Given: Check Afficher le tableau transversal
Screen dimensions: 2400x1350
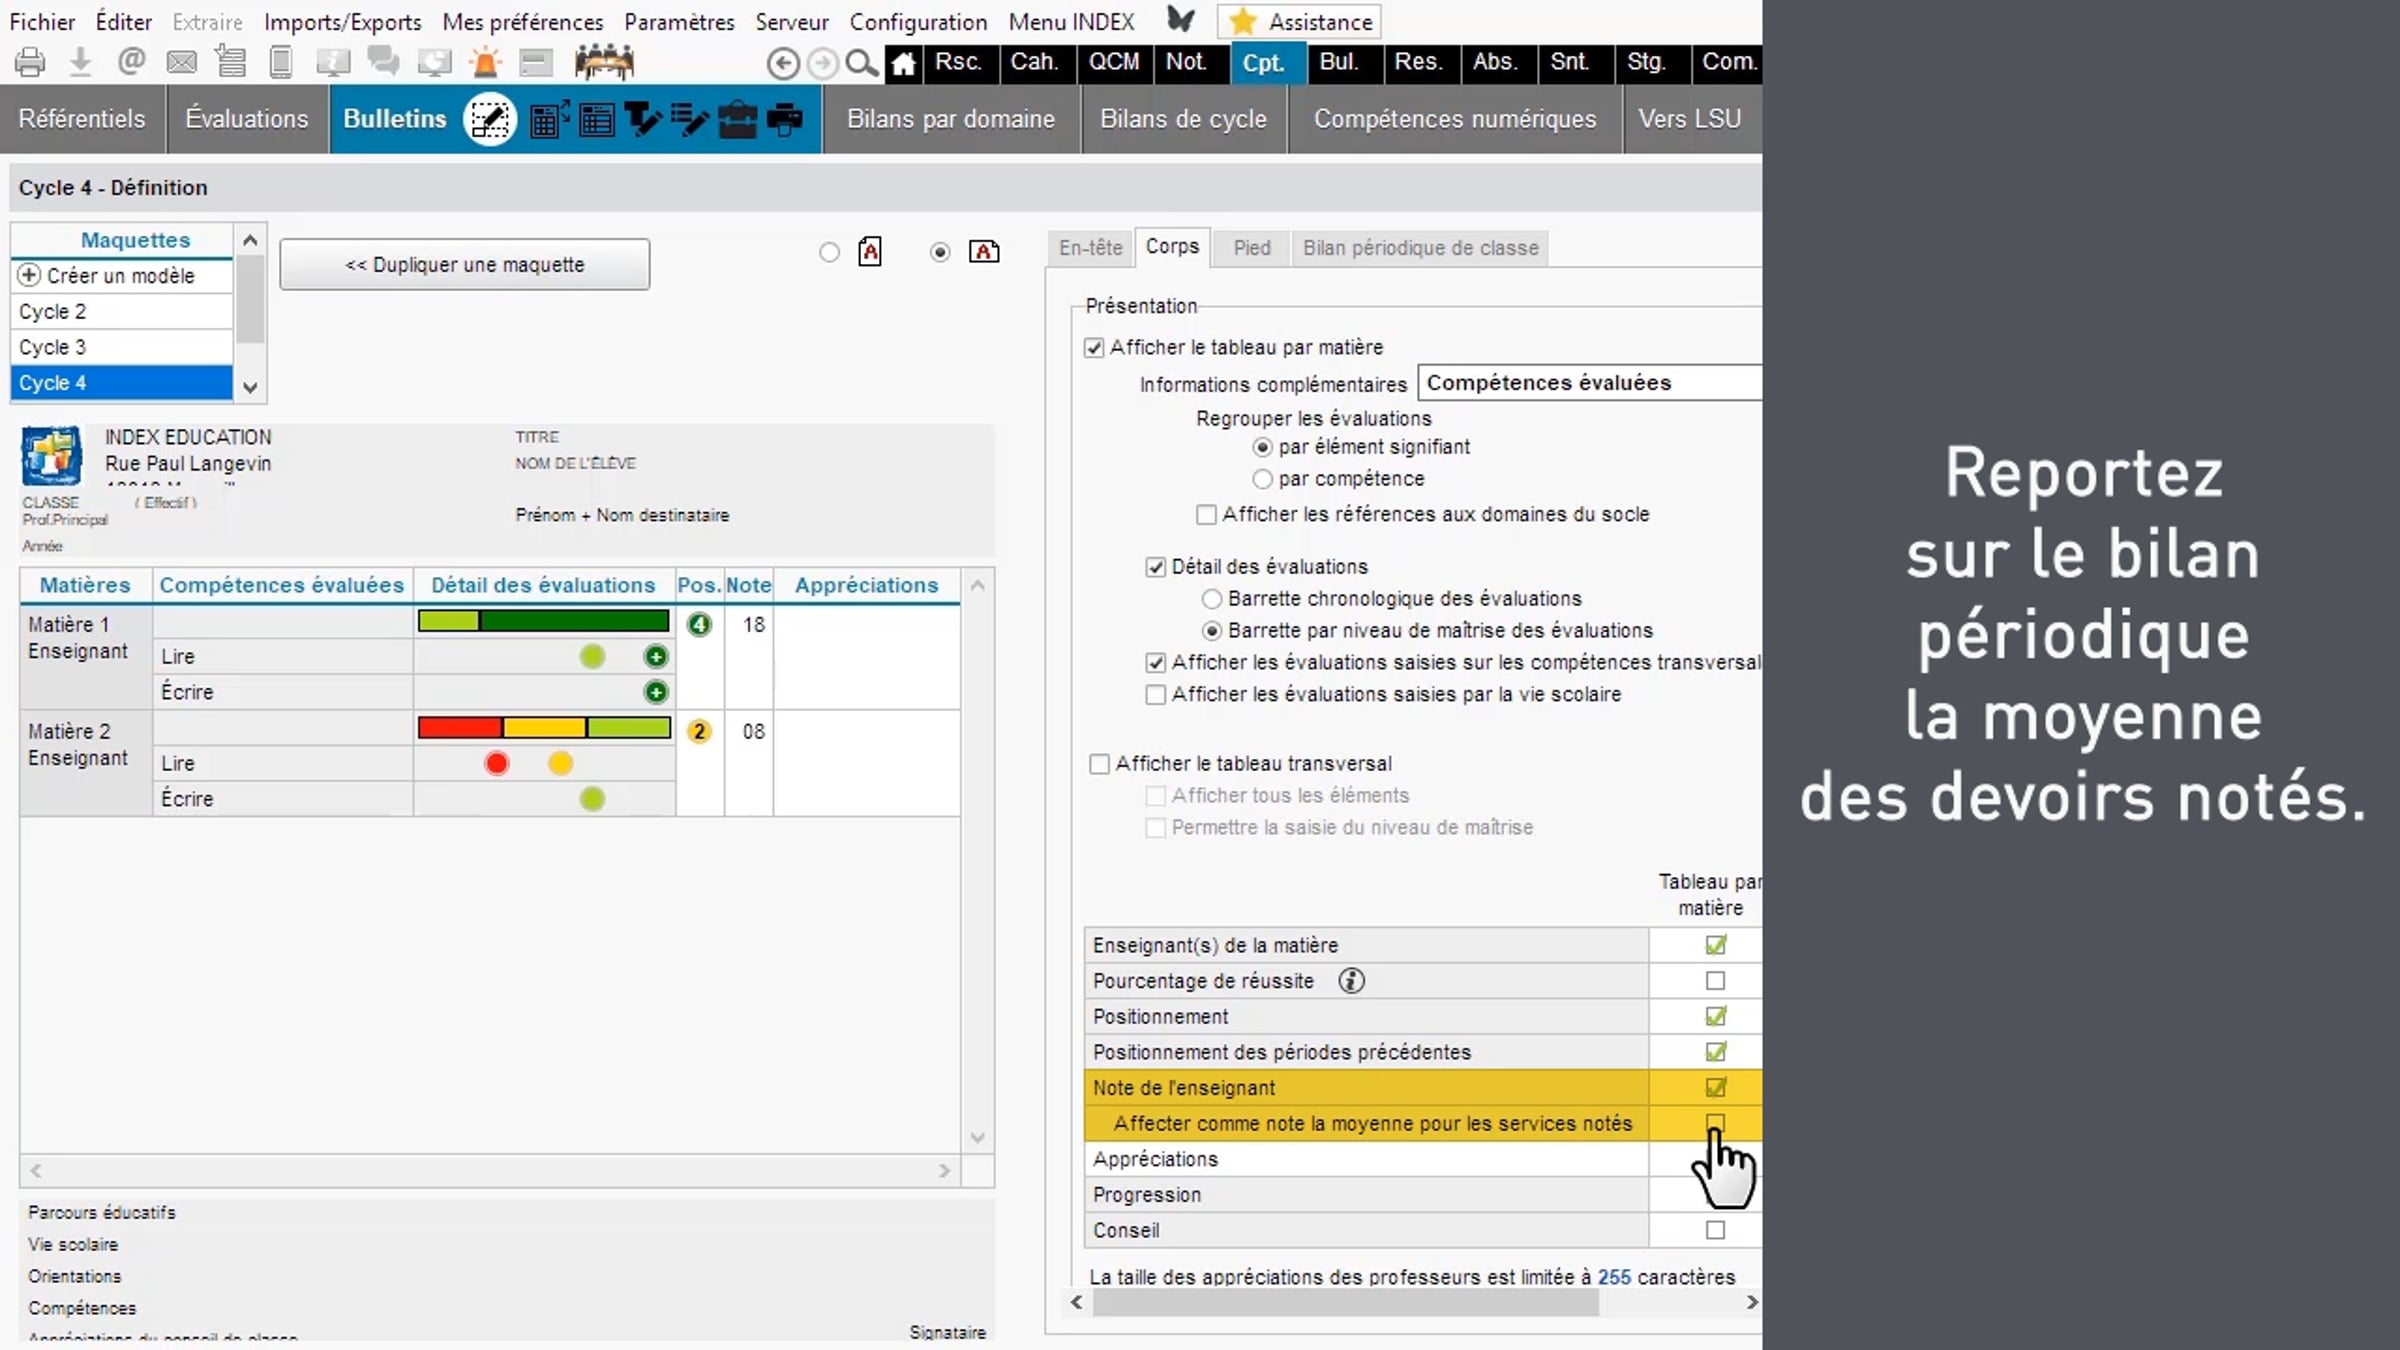Looking at the screenshot, I should pos(1099,764).
